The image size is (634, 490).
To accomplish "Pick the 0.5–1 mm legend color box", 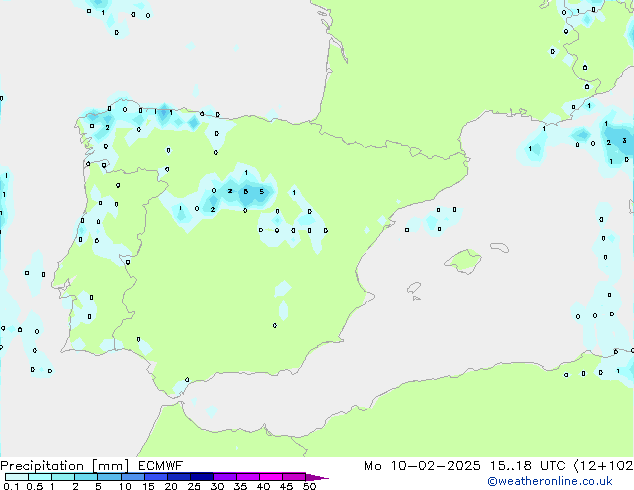I will click(x=40, y=477).
